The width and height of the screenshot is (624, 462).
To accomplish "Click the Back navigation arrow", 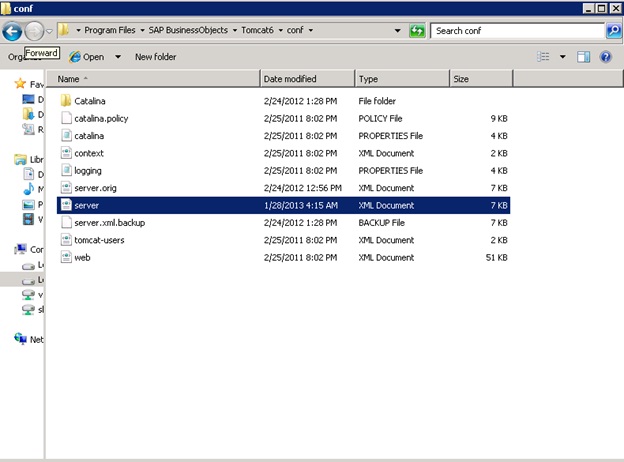I will (x=13, y=31).
